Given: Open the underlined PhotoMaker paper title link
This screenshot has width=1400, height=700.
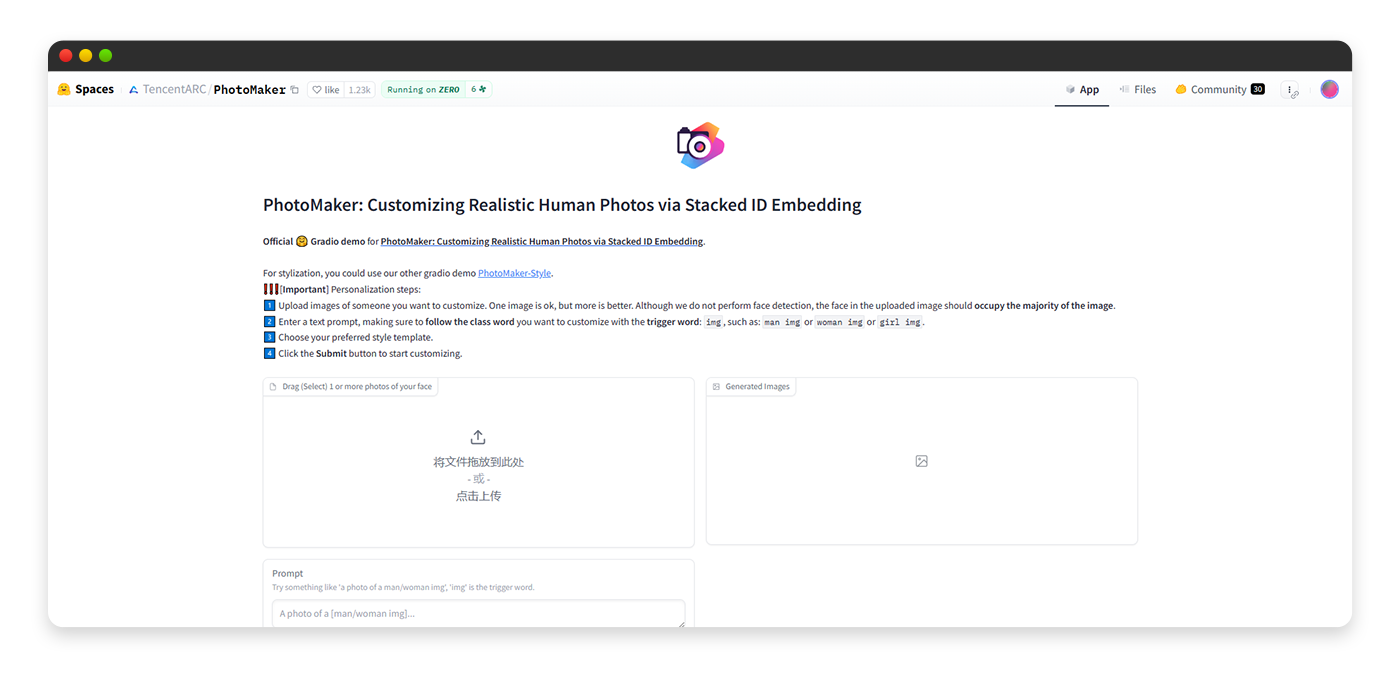Looking at the screenshot, I should point(542,241).
